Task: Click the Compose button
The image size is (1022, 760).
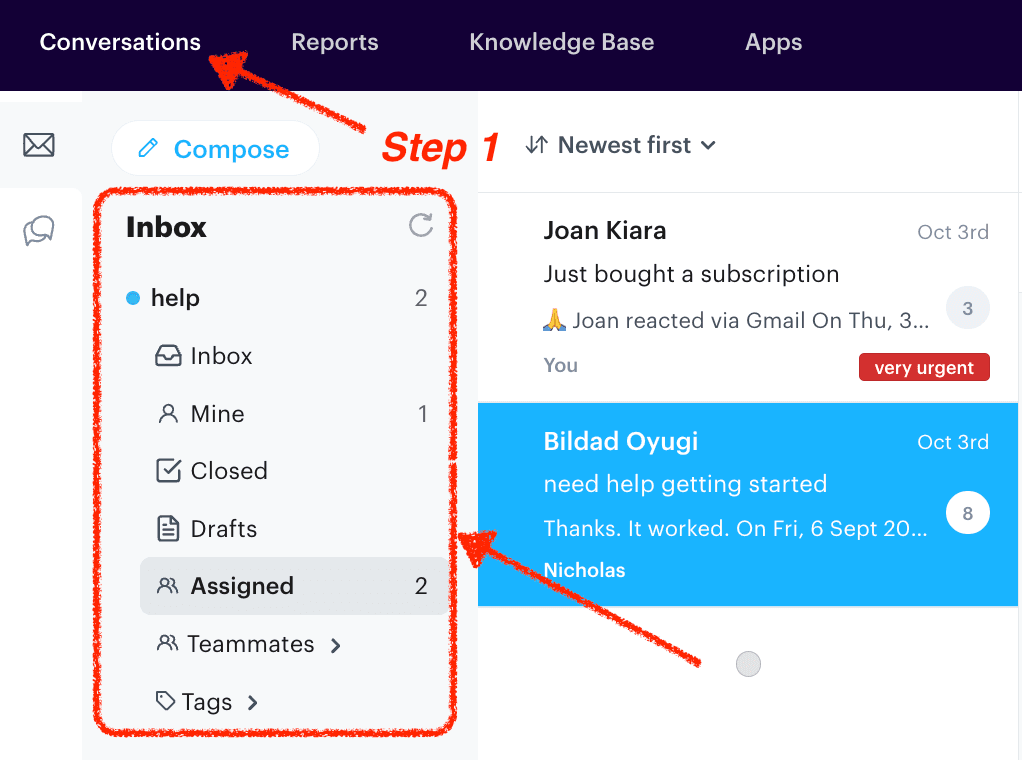Action: 214,148
